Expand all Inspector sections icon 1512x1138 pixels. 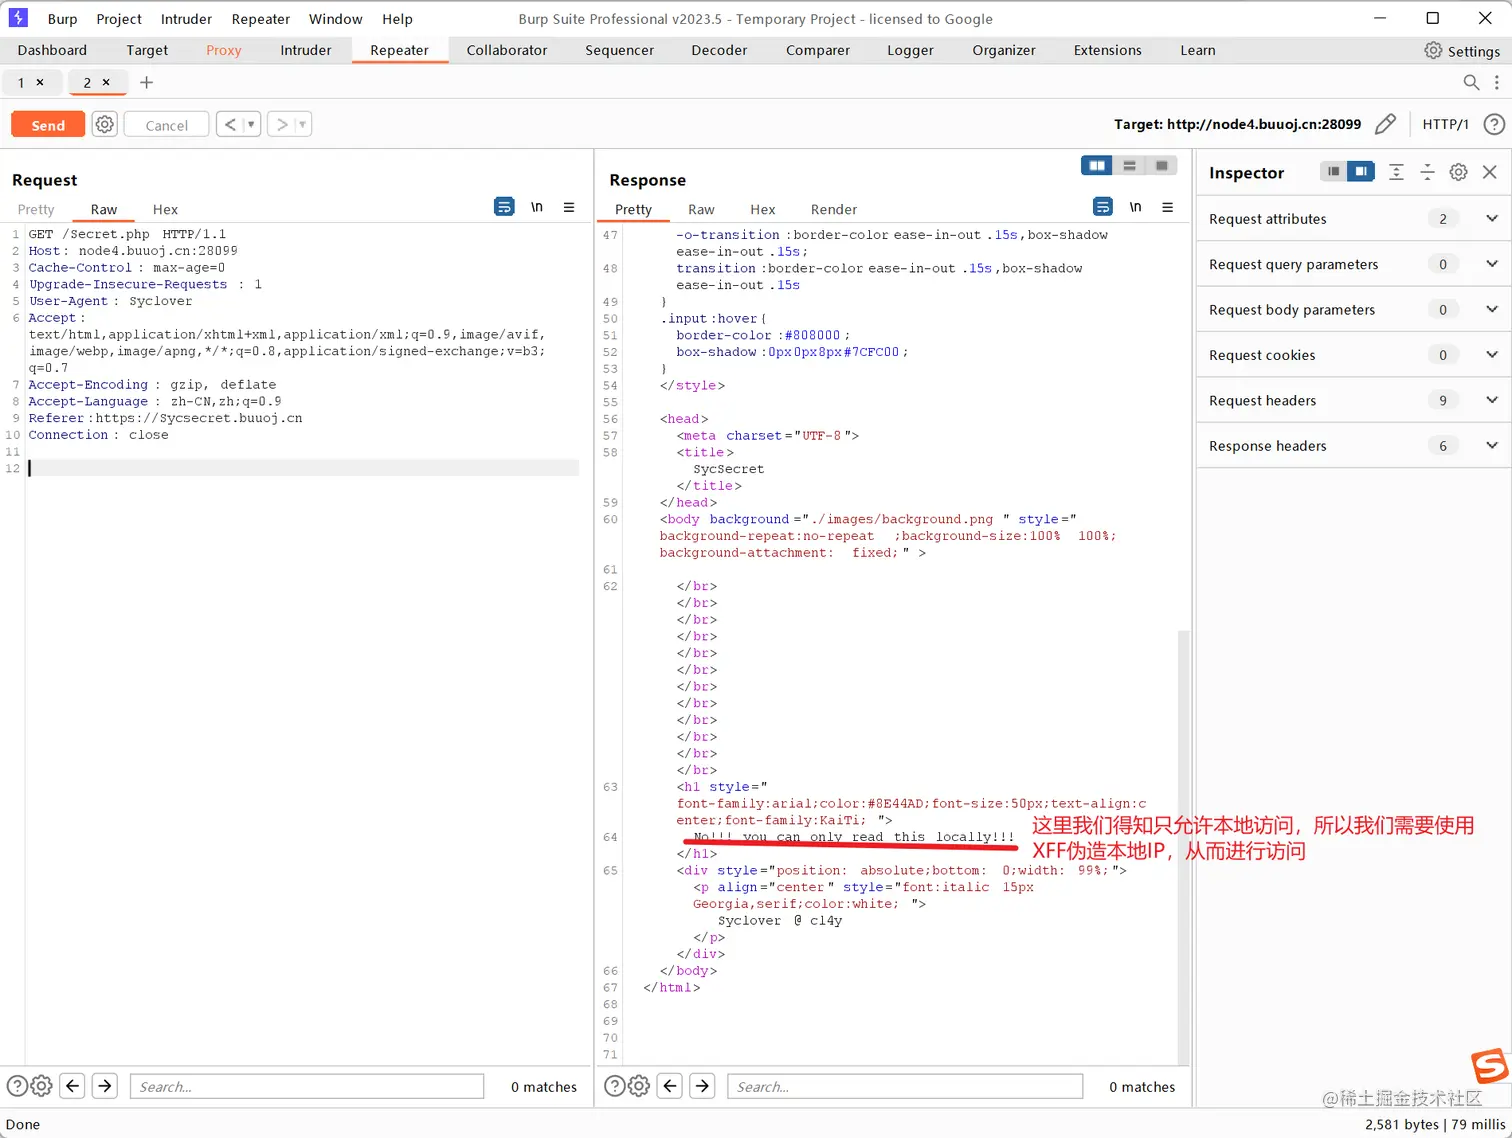[1396, 172]
